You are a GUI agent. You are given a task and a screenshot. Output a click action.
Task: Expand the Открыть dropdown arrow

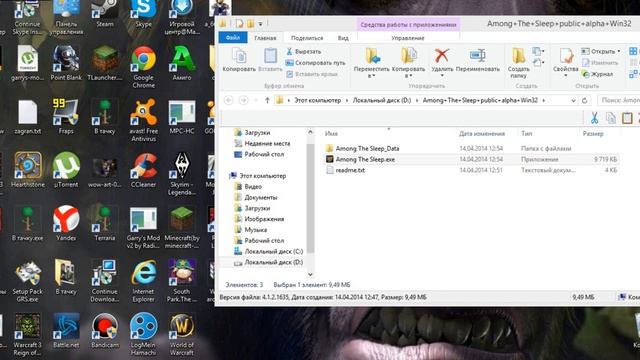(619, 51)
